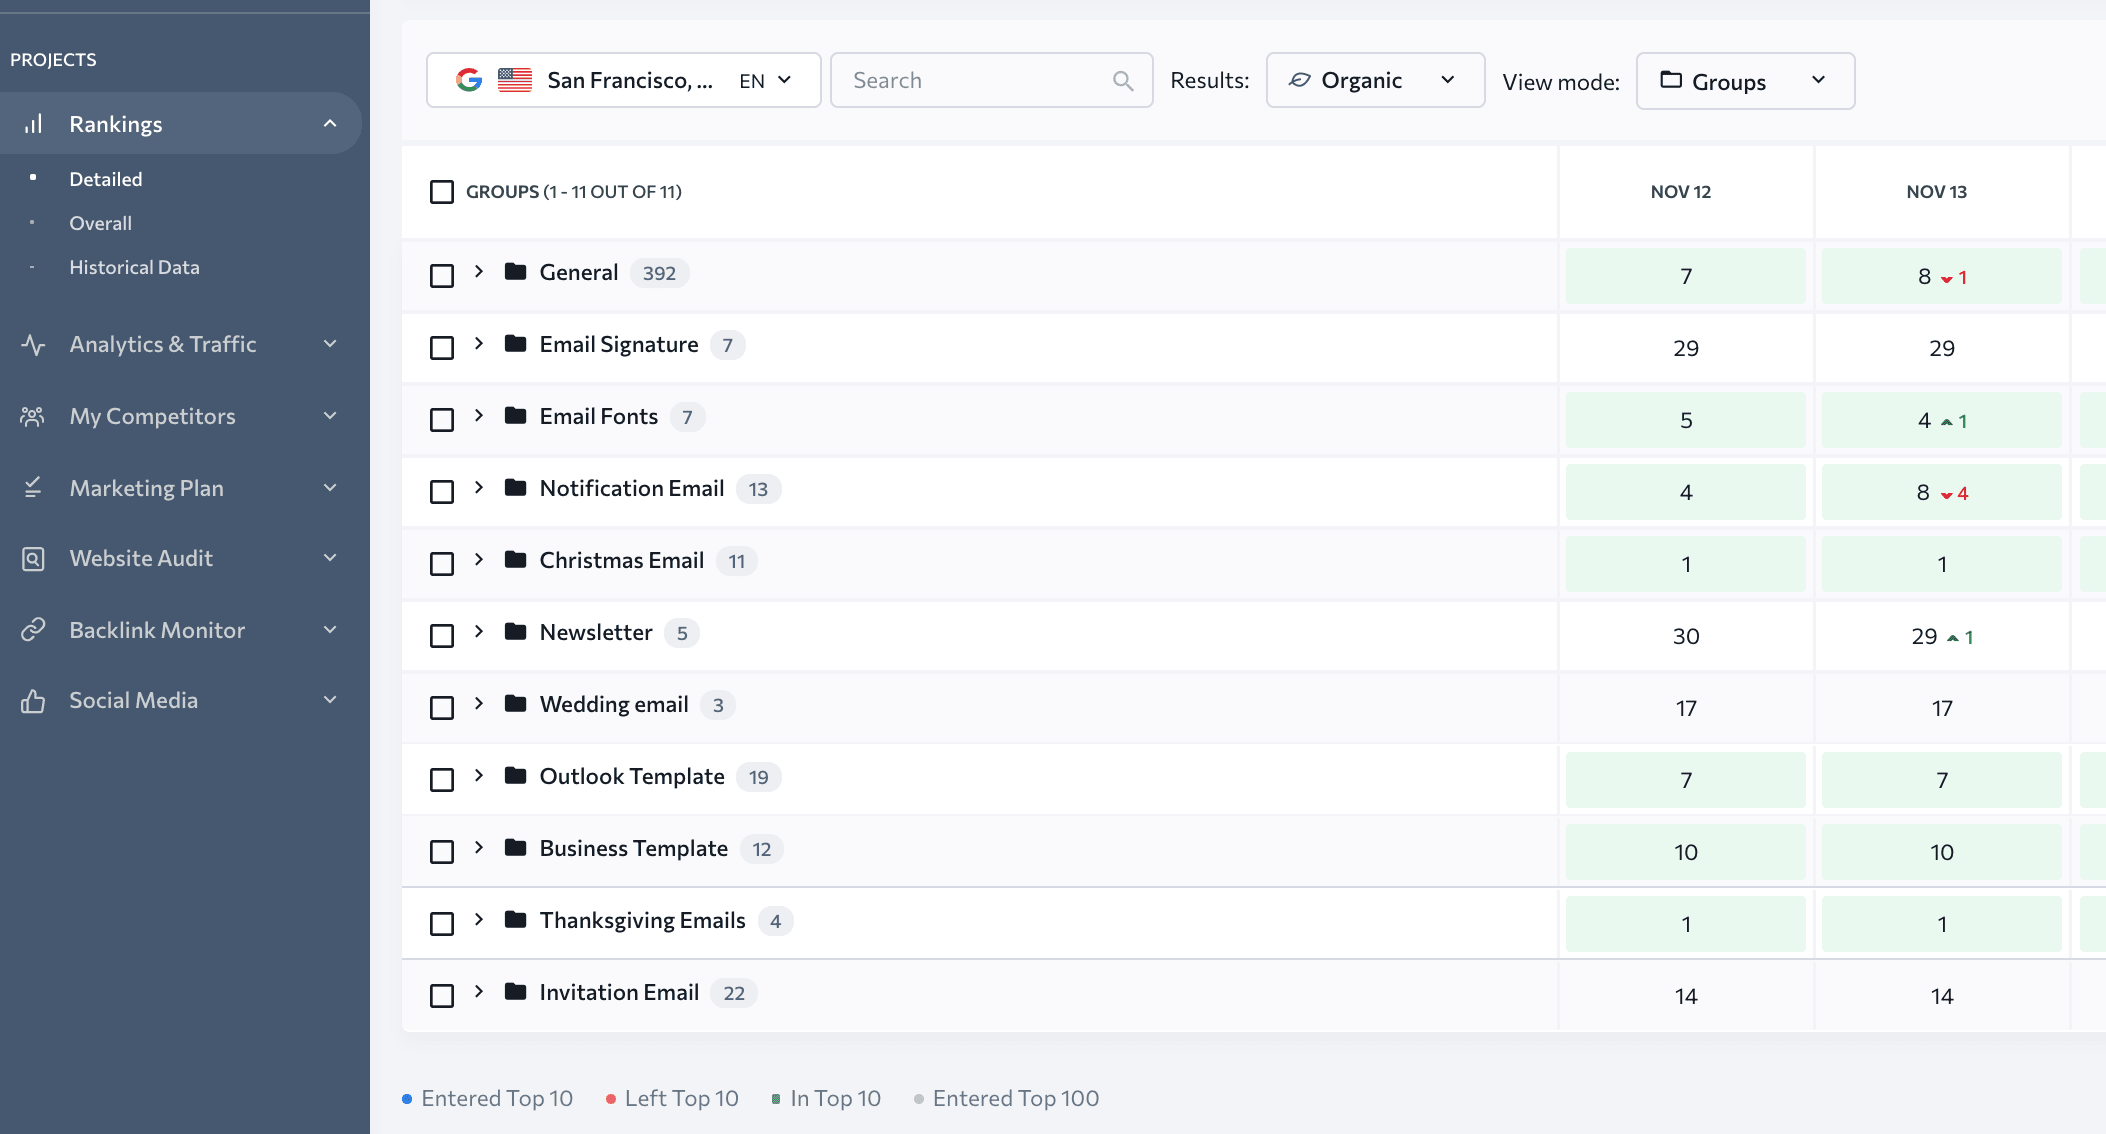Click the Google logo location selector icon
The image size is (2106, 1134).
[x=469, y=80]
